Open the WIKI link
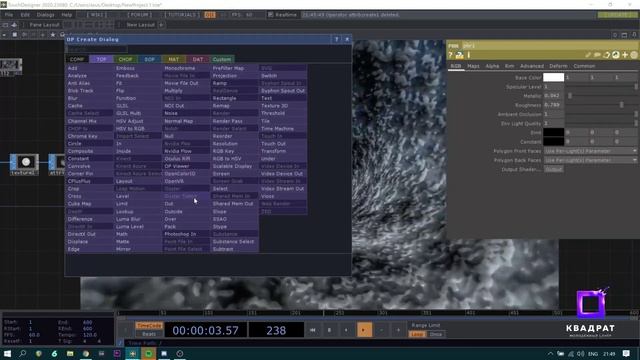 tap(97, 15)
